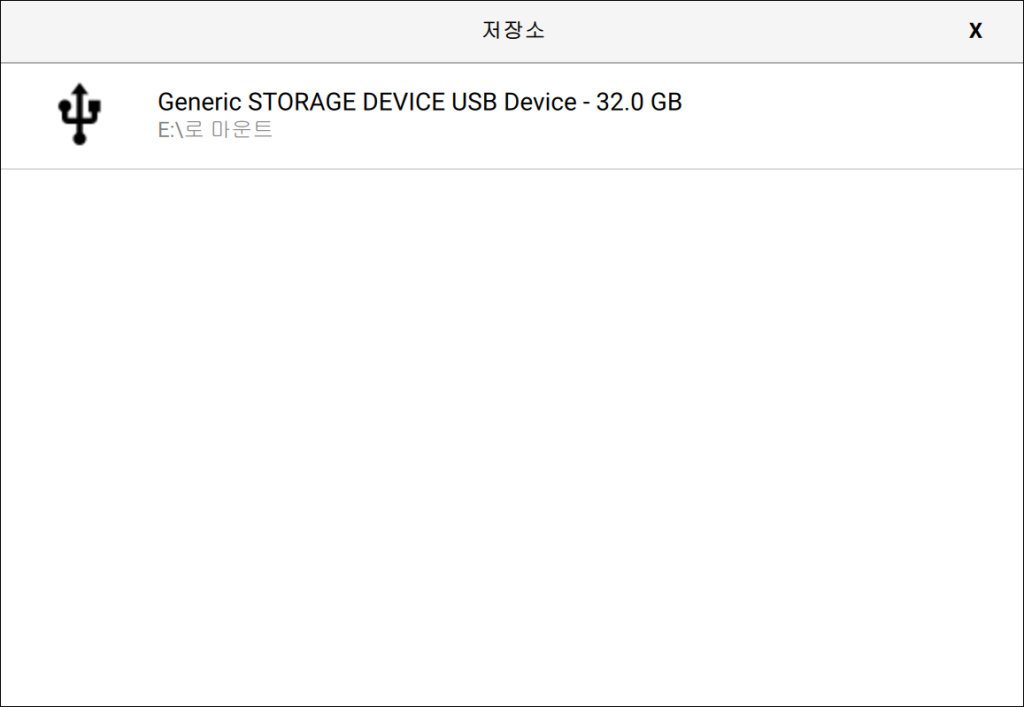The image size is (1024, 707).
Task: Click the round base of the USB symbol
Action: coord(80,138)
